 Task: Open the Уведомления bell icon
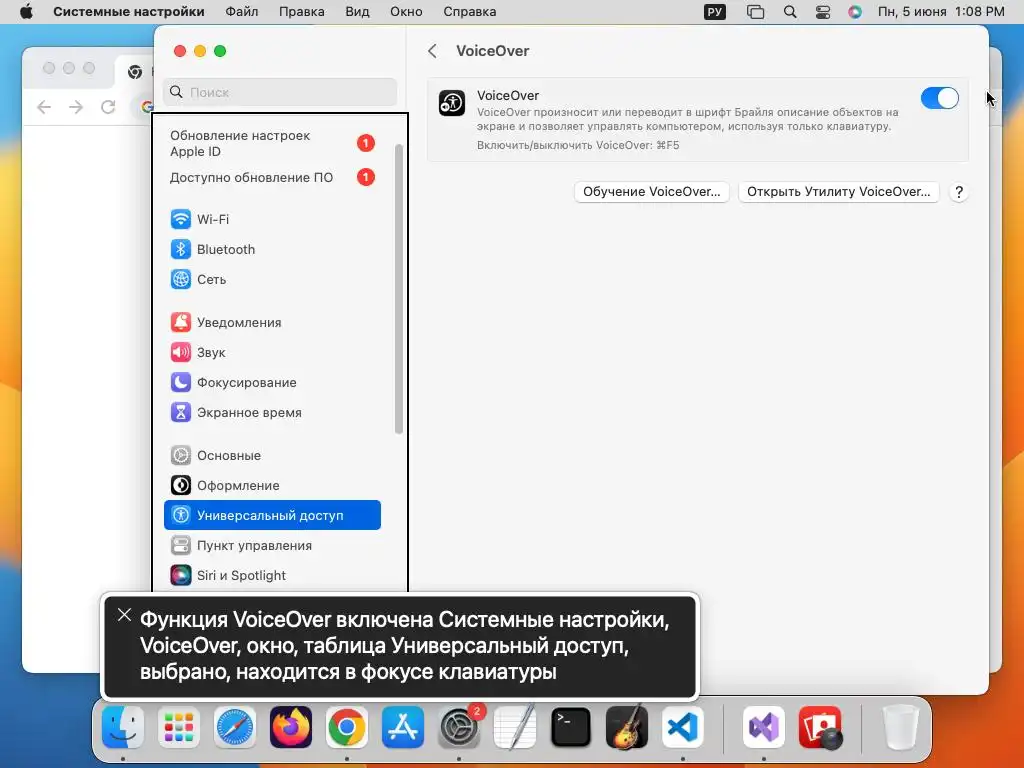coord(181,322)
